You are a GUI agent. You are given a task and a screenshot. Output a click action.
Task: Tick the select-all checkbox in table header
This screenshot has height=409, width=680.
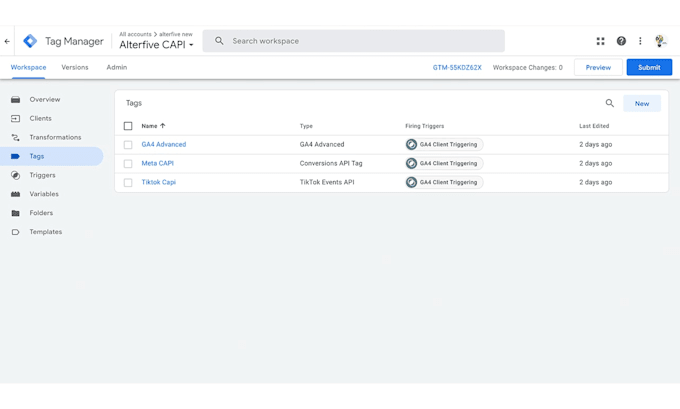coord(128,126)
